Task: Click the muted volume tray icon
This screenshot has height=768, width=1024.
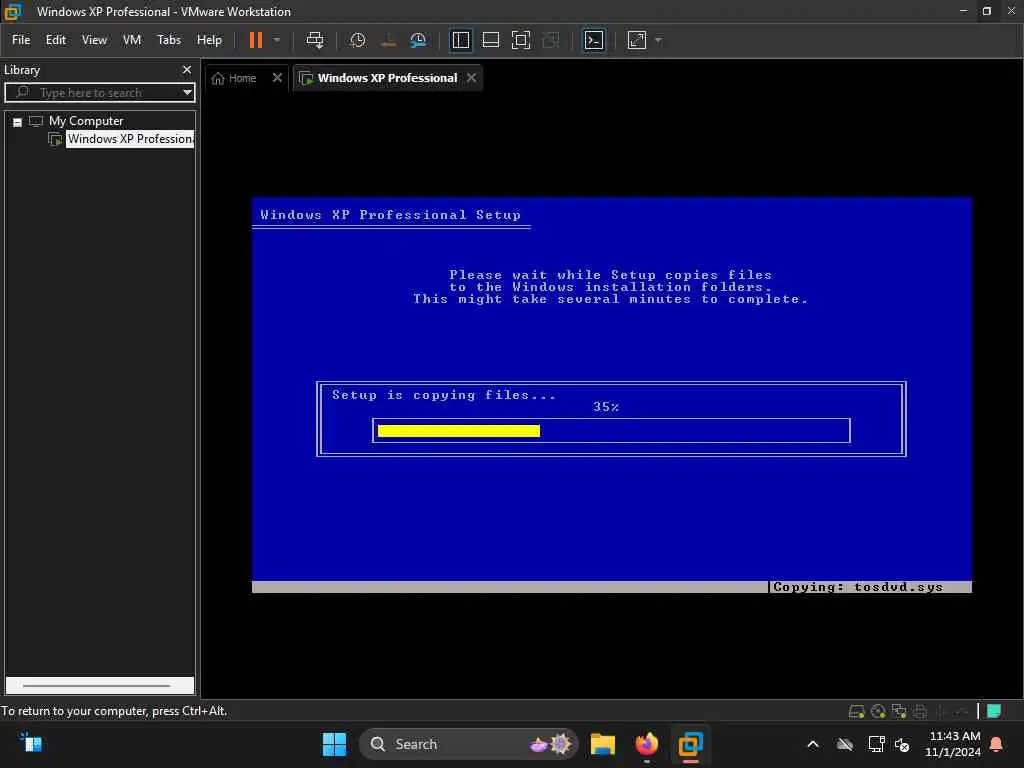Action: (902, 744)
